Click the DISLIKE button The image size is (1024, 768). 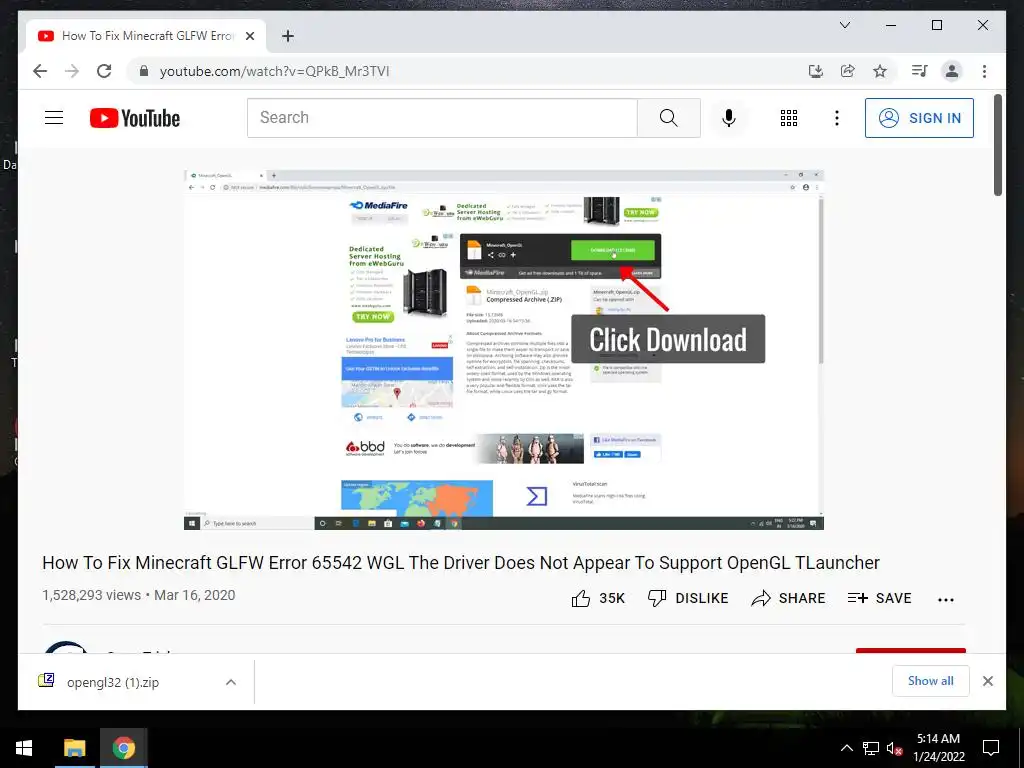click(688, 598)
